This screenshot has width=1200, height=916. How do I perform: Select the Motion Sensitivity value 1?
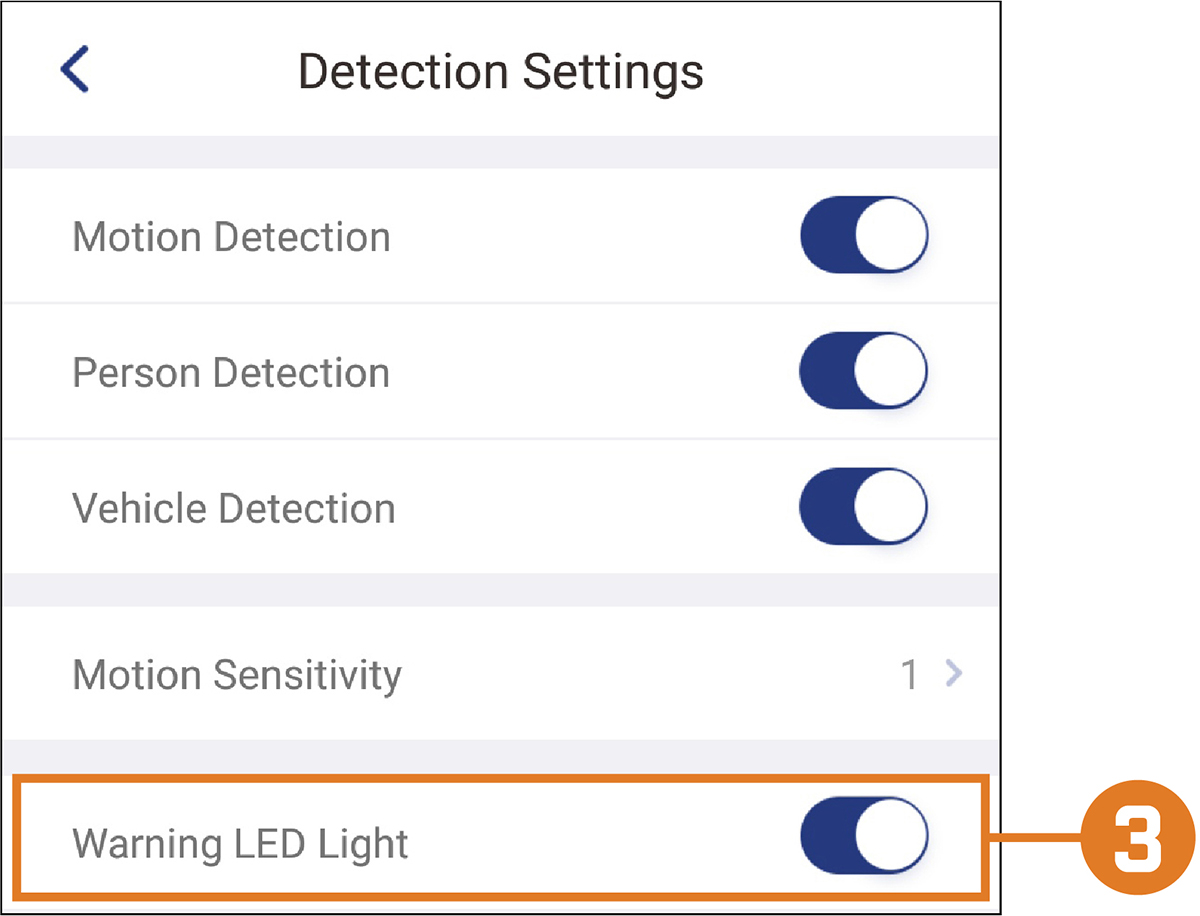(910, 676)
